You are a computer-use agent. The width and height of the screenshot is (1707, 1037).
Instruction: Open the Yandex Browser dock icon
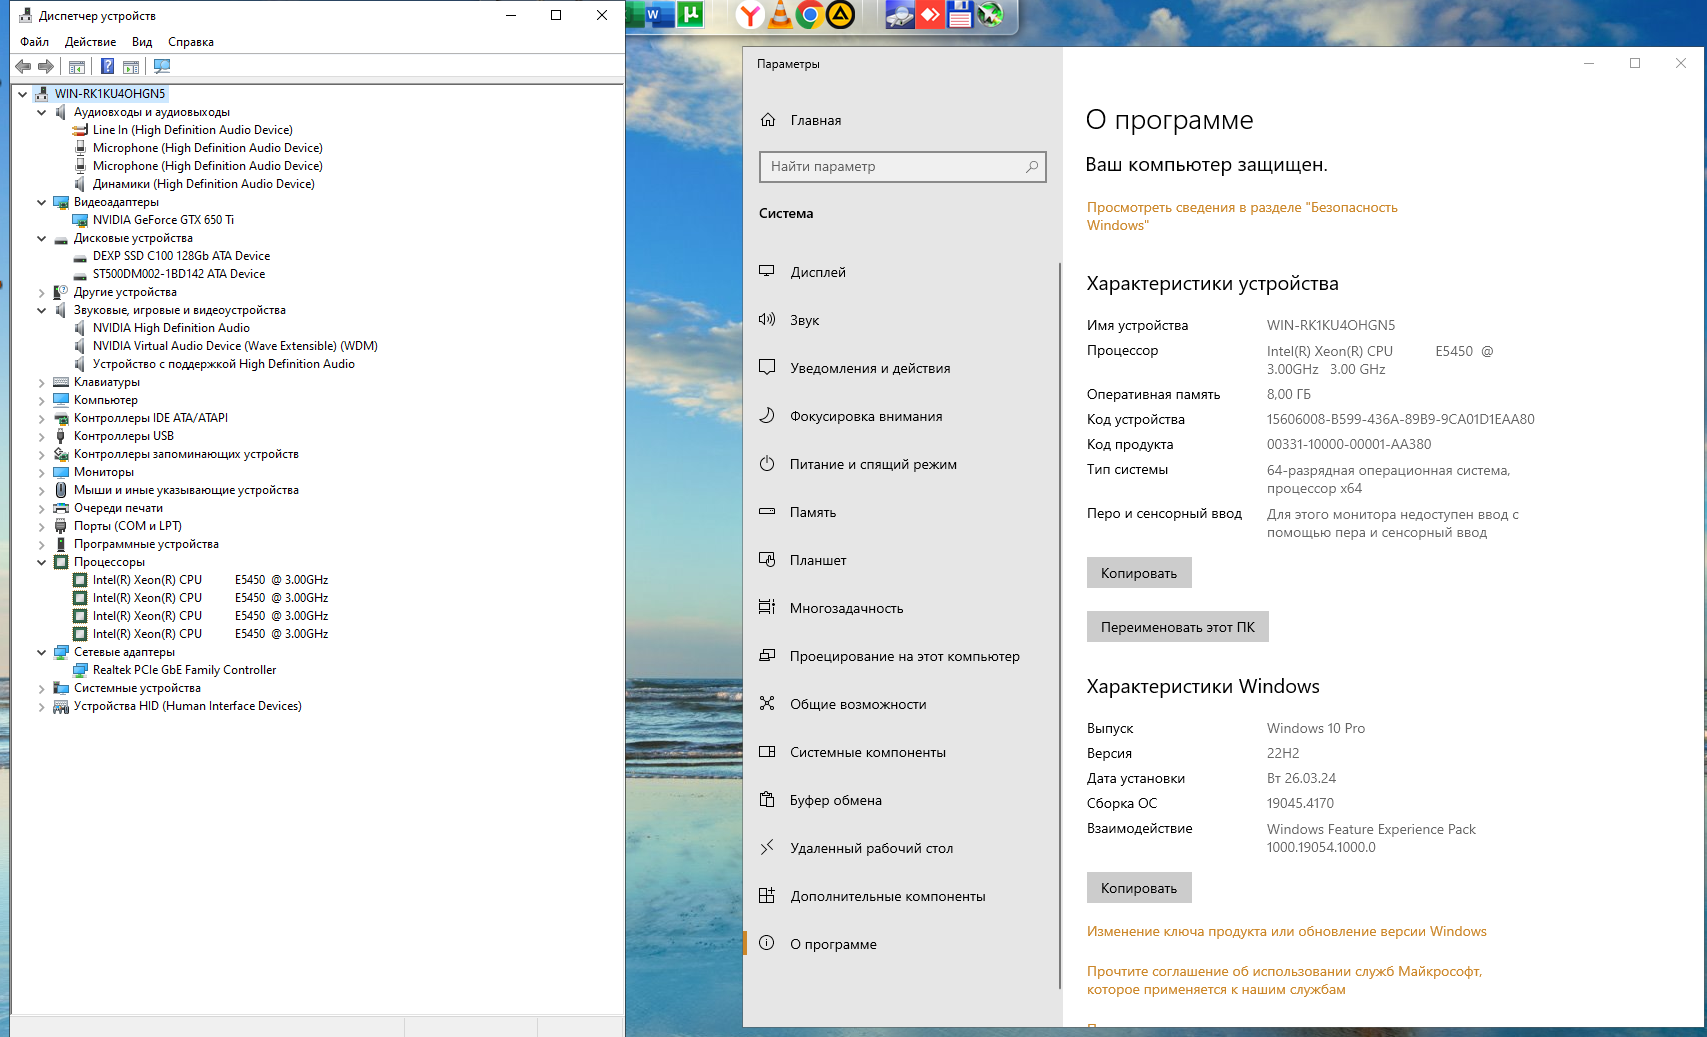750,14
